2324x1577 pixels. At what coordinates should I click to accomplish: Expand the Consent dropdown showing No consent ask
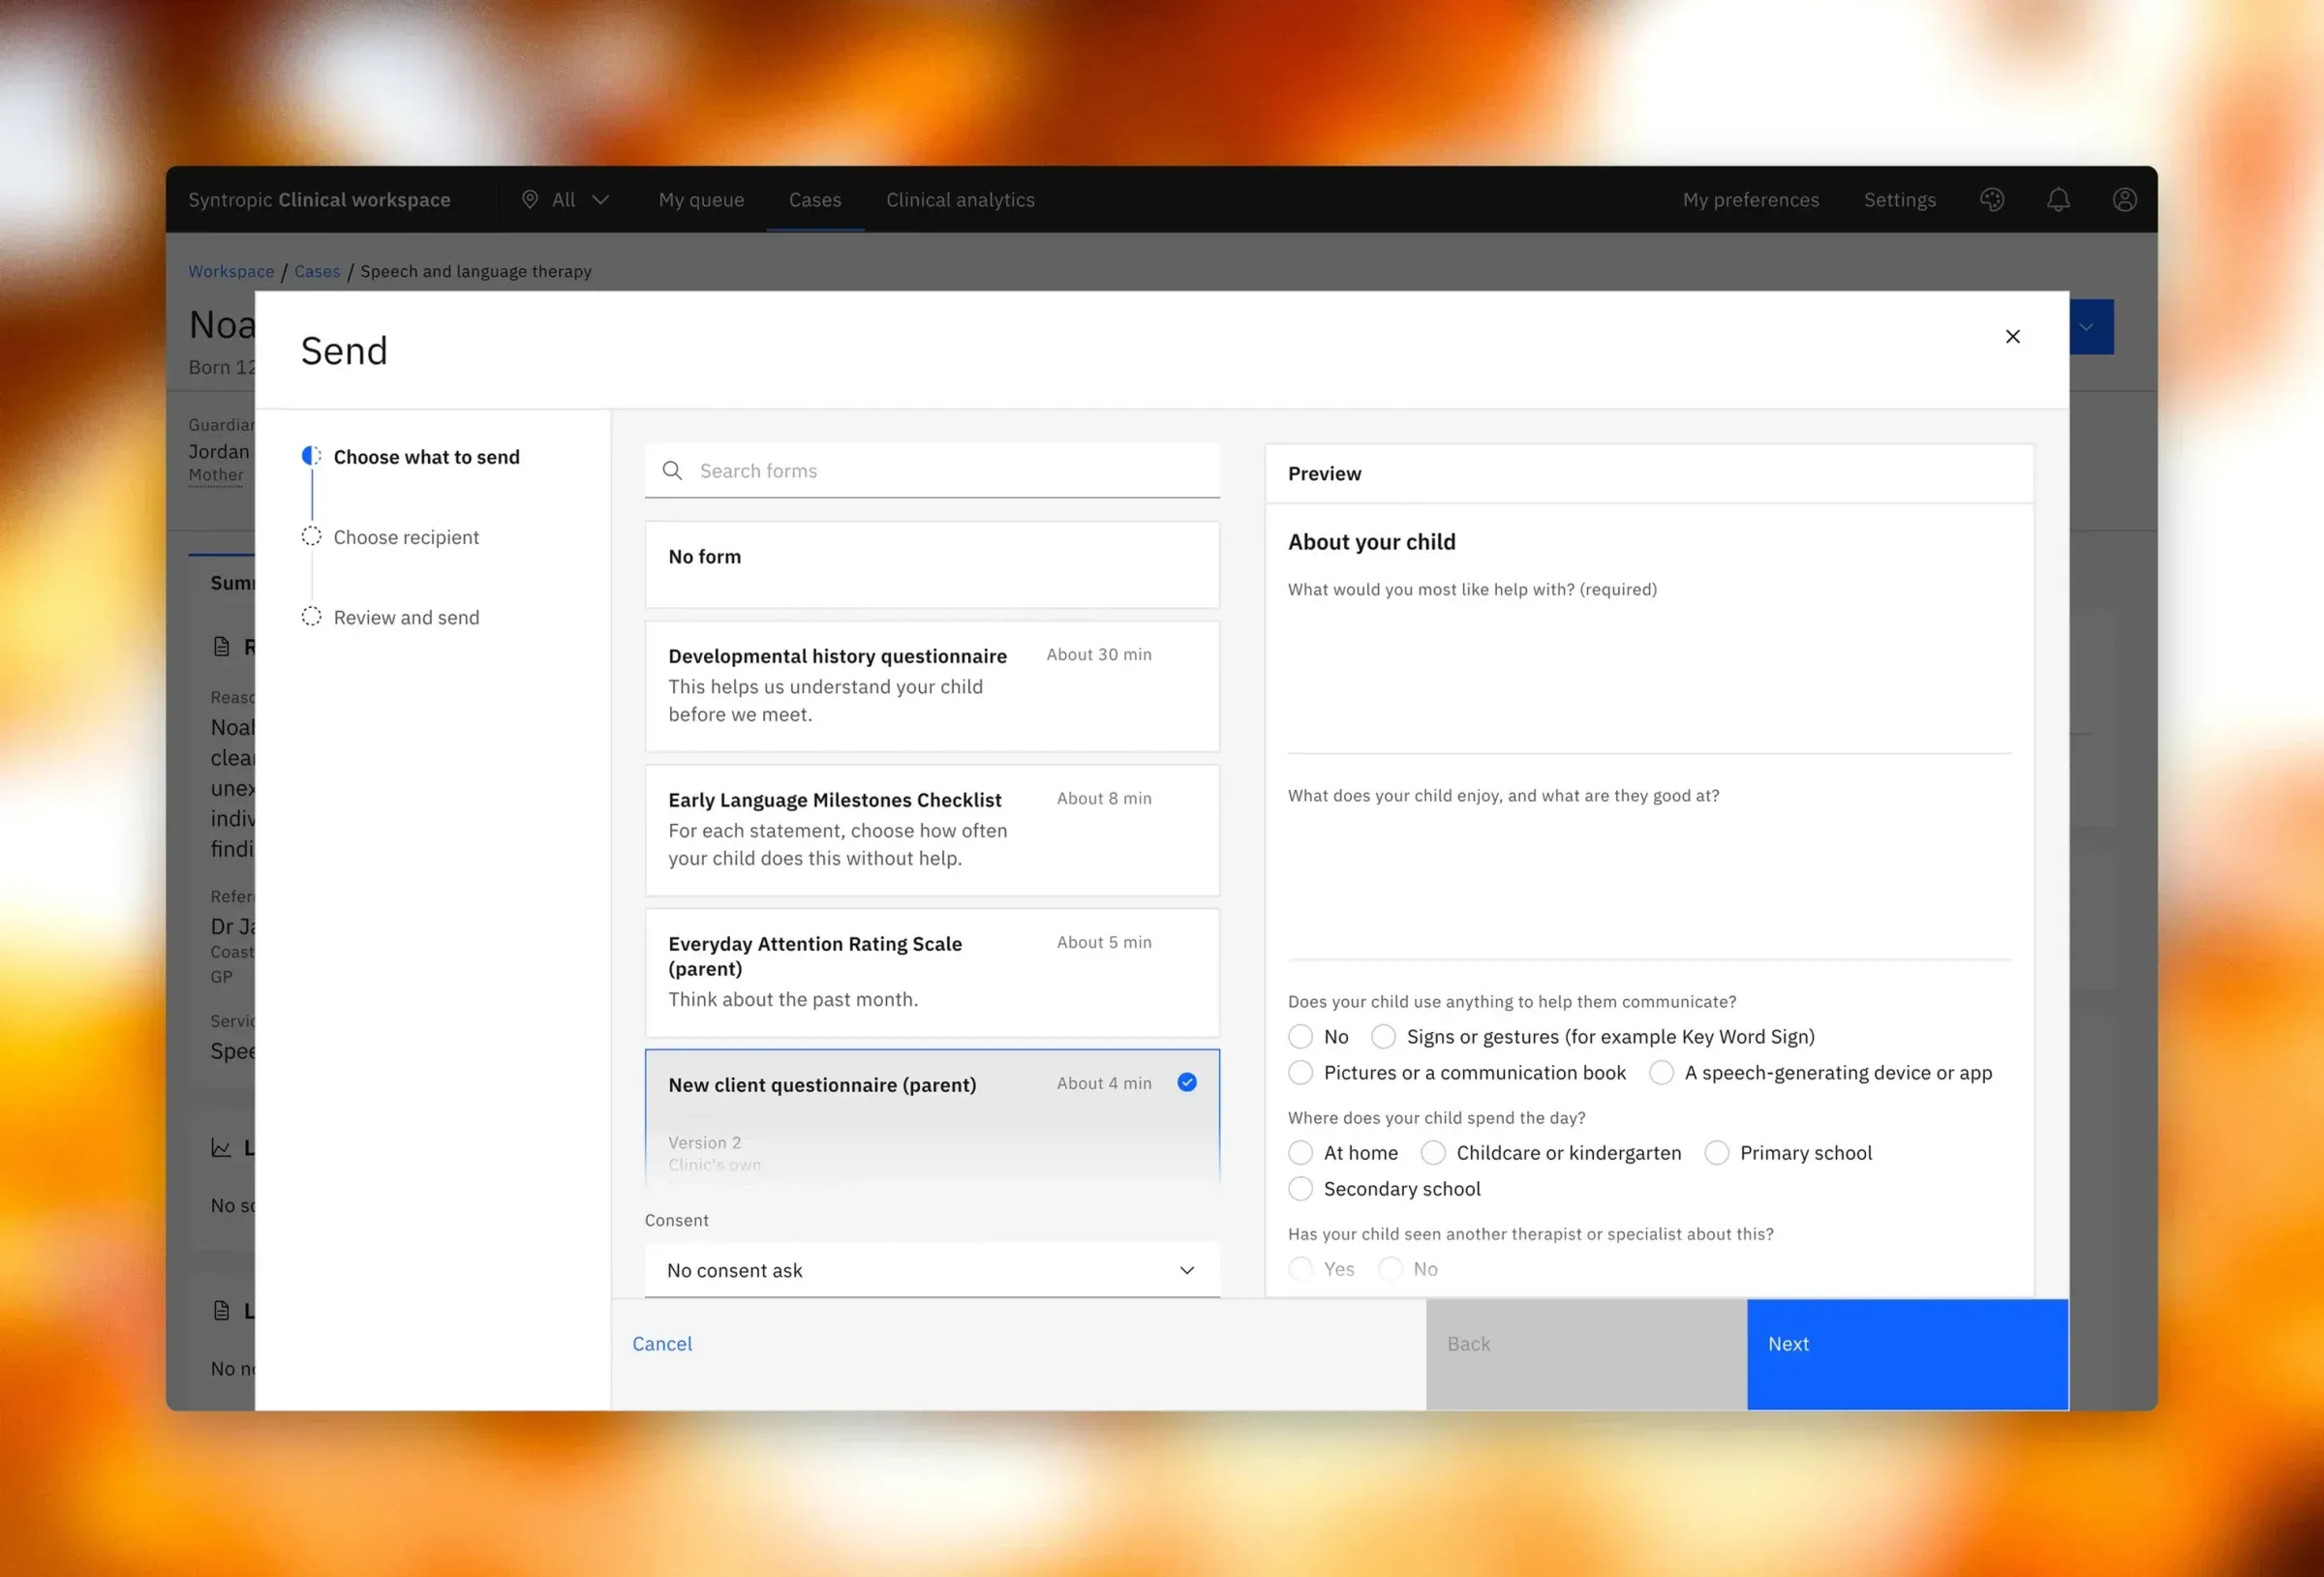(x=932, y=1269)
